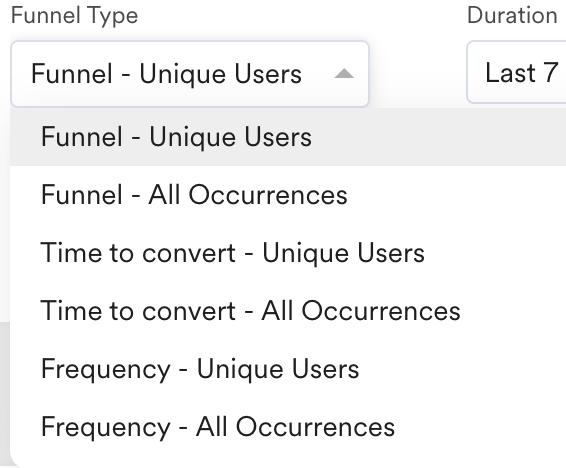Switch funnel type to All Occurrences

[x=288, y=195]
